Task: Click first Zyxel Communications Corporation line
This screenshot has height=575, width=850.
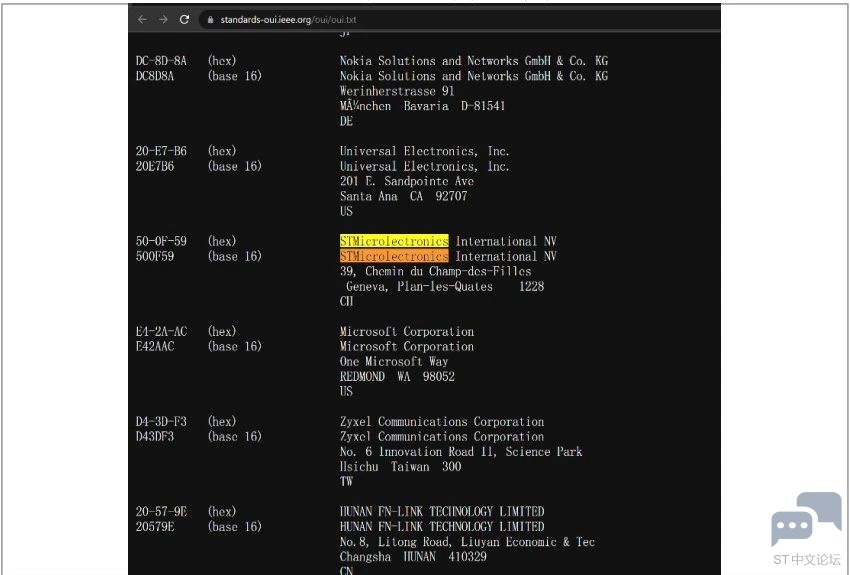Action: pos(442,421)
